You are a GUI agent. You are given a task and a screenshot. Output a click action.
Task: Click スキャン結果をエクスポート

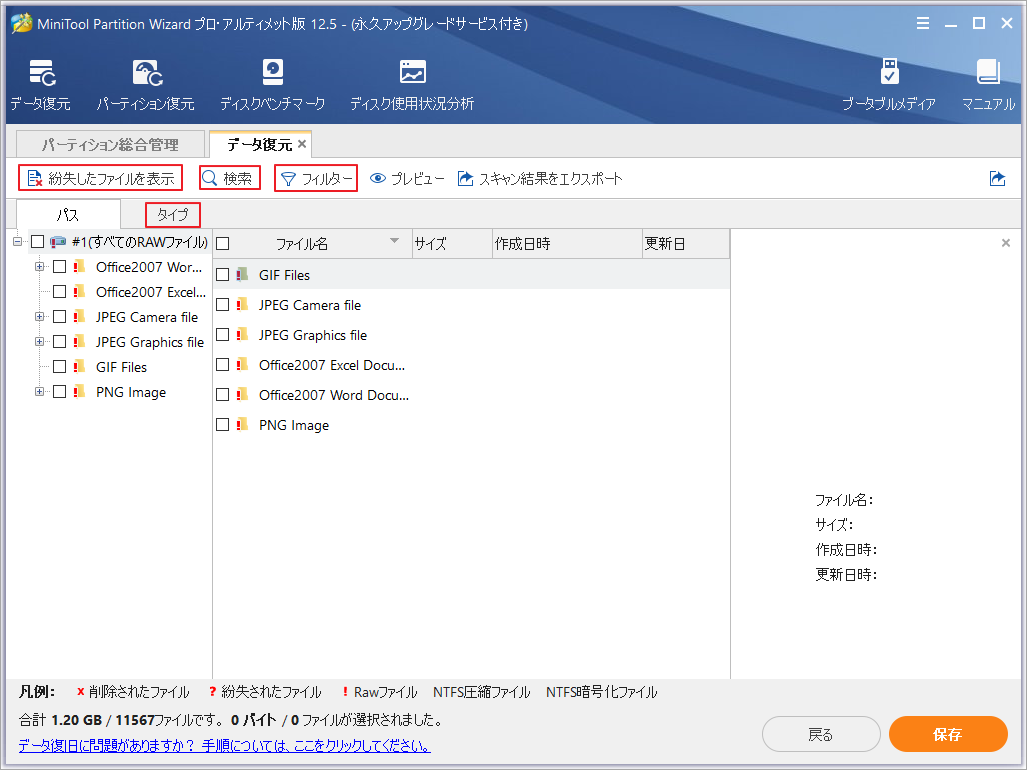coord(540,178)
